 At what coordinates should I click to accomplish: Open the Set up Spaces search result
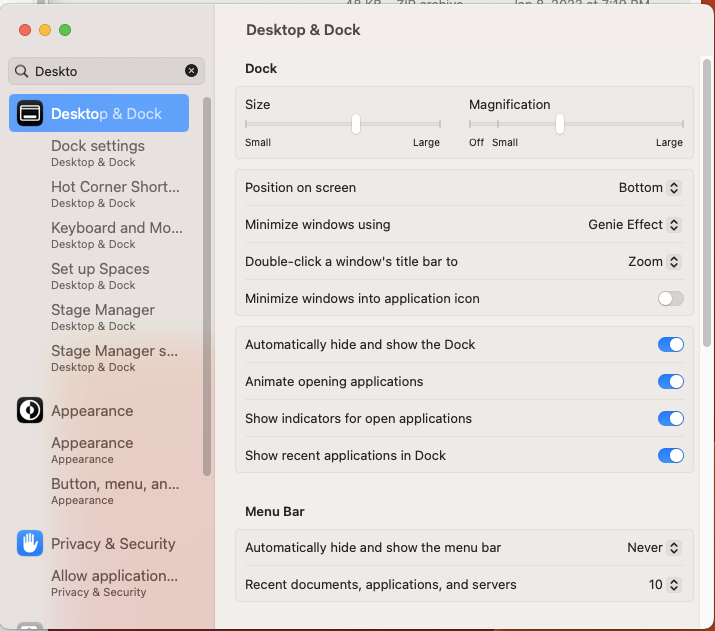pyautogui.click(x=100, y=276)
